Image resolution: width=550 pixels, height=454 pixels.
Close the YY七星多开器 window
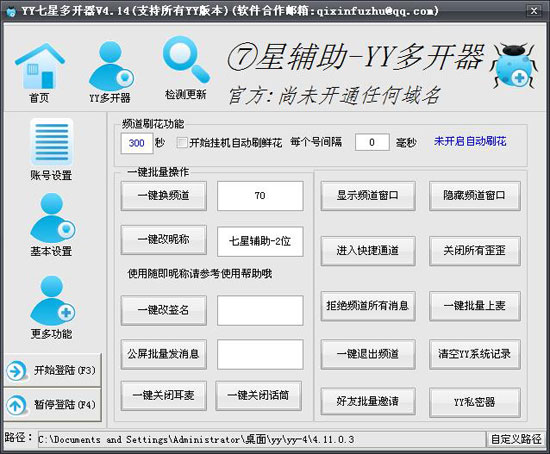[x=534, y=11]
